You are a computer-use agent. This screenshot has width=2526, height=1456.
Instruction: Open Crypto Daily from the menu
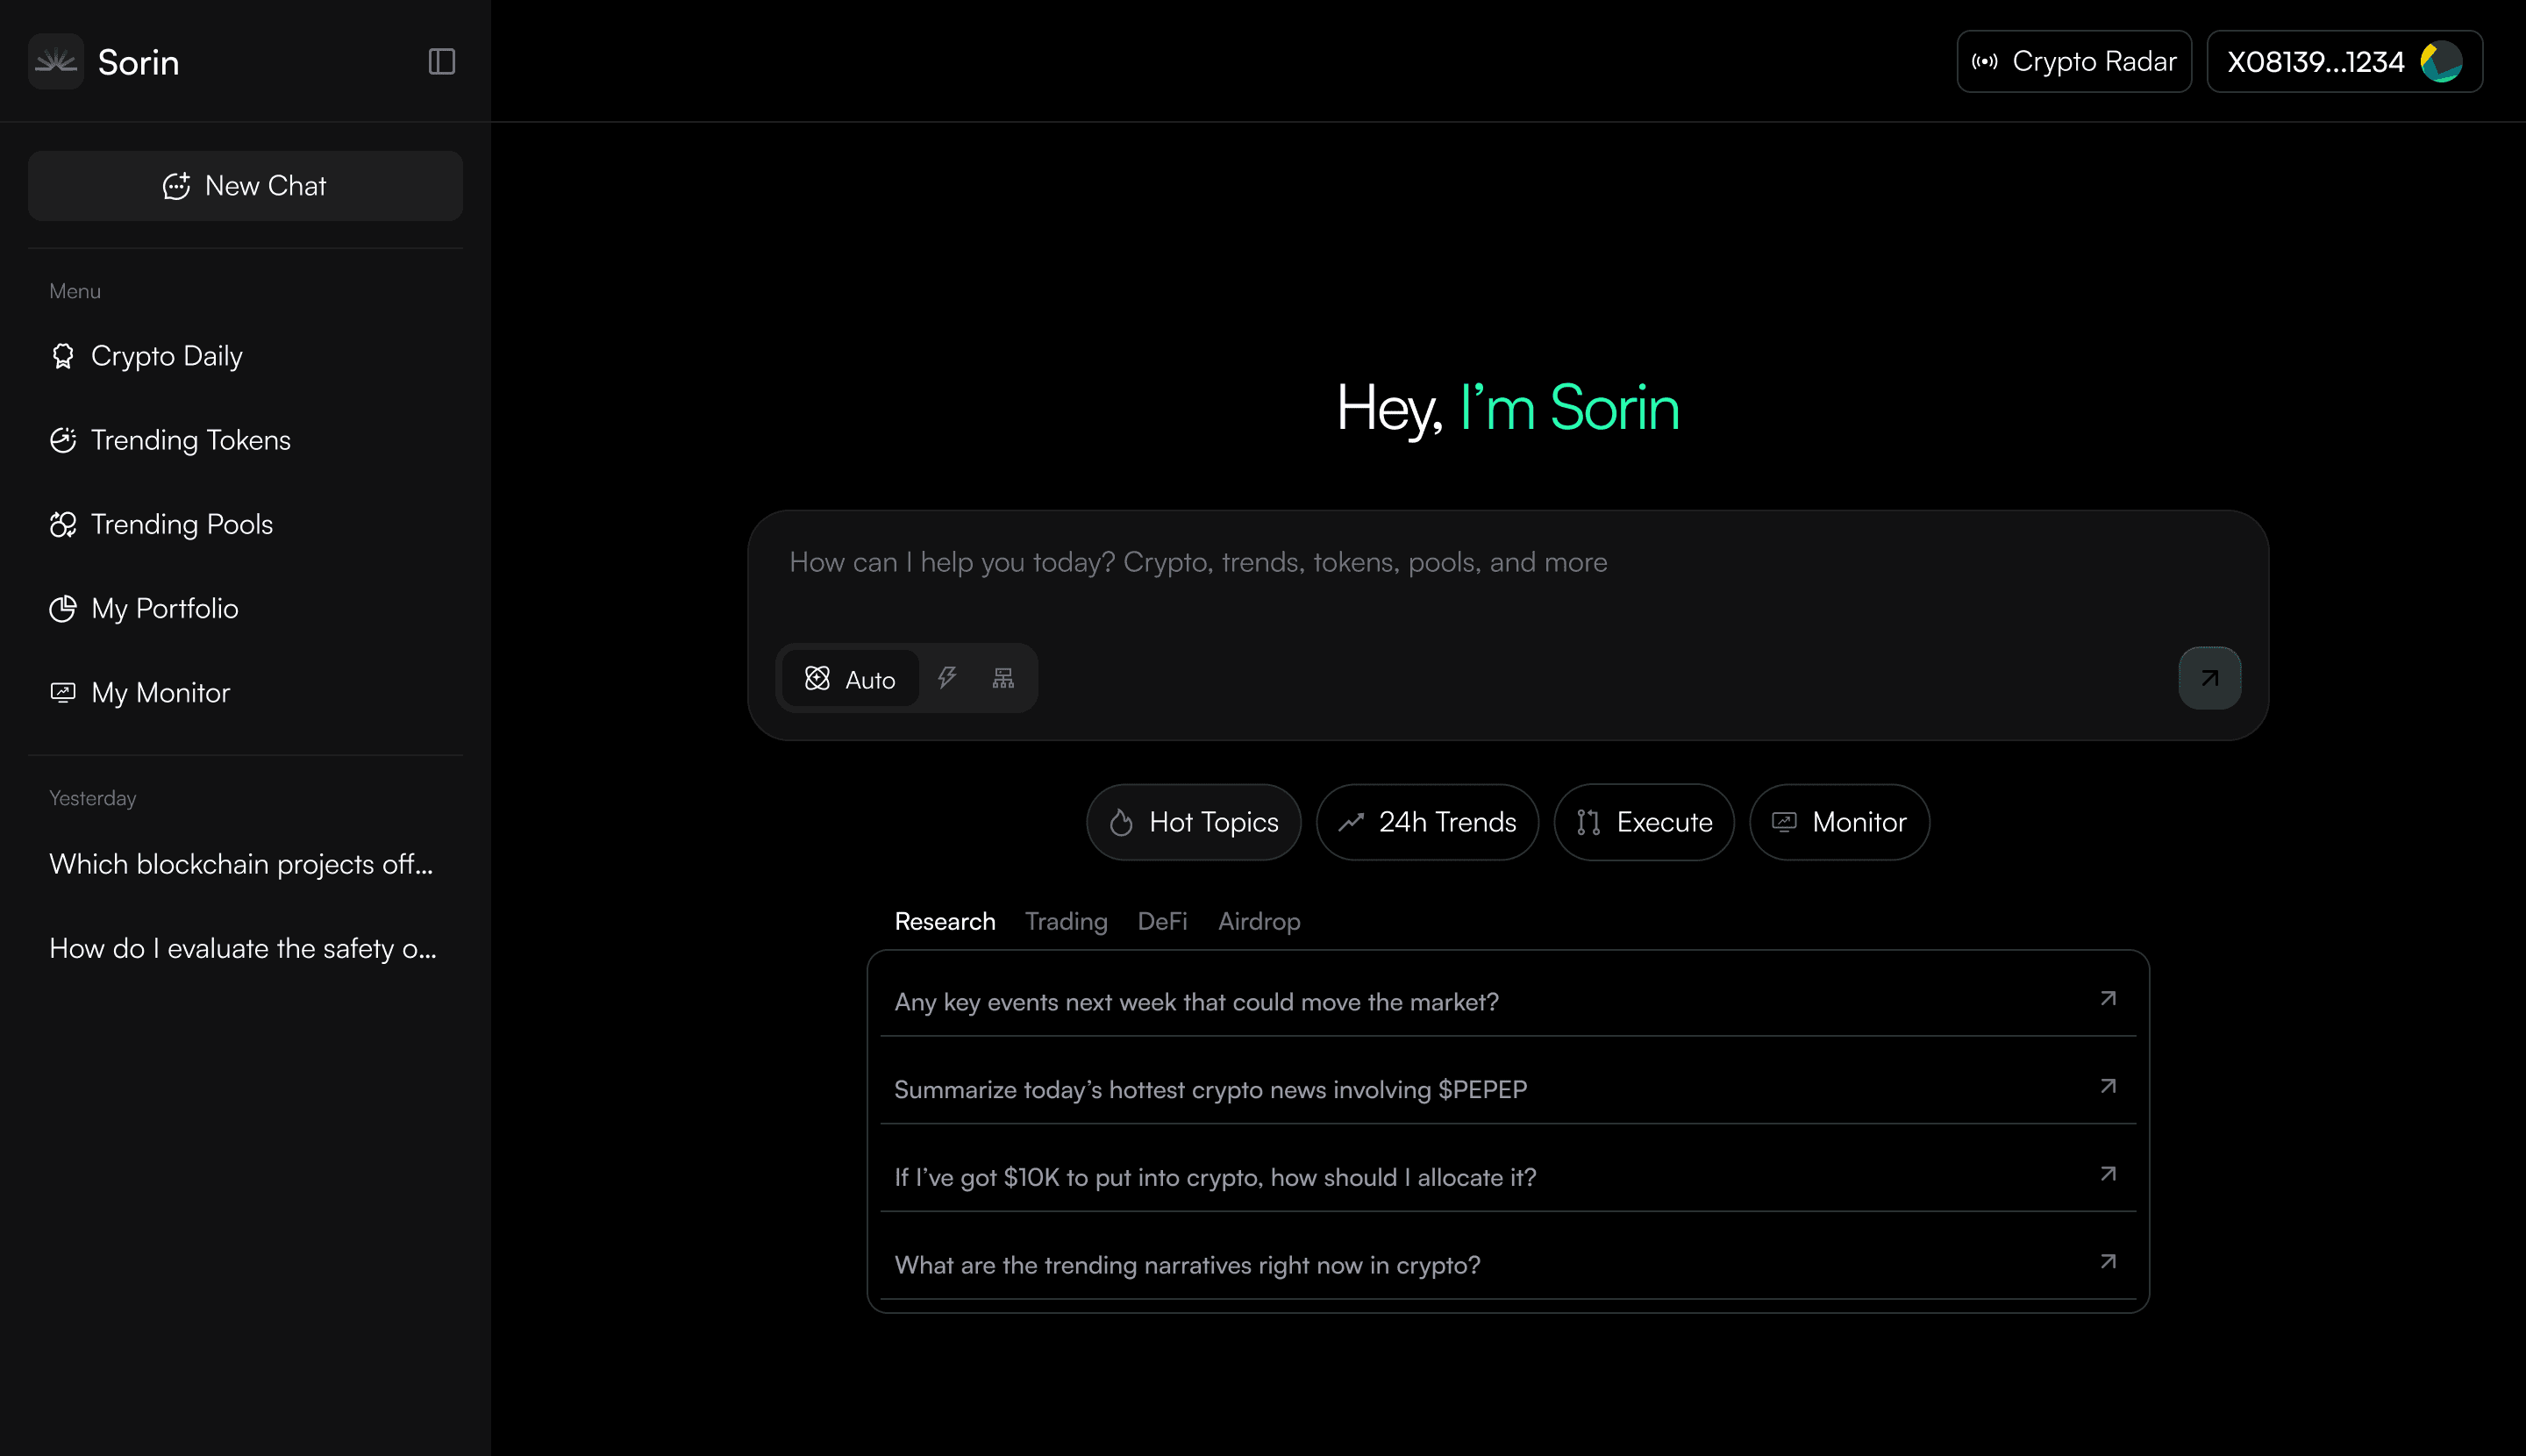(x=166, y=356)
